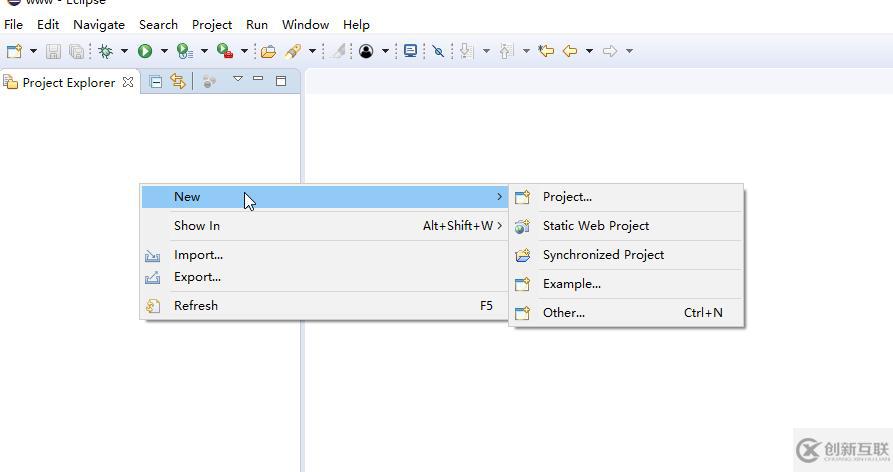Expand the Previous Annotation dropdown arrow
Image resolution: width=893 pixels, height=472 pixels.
pos(526,51)
